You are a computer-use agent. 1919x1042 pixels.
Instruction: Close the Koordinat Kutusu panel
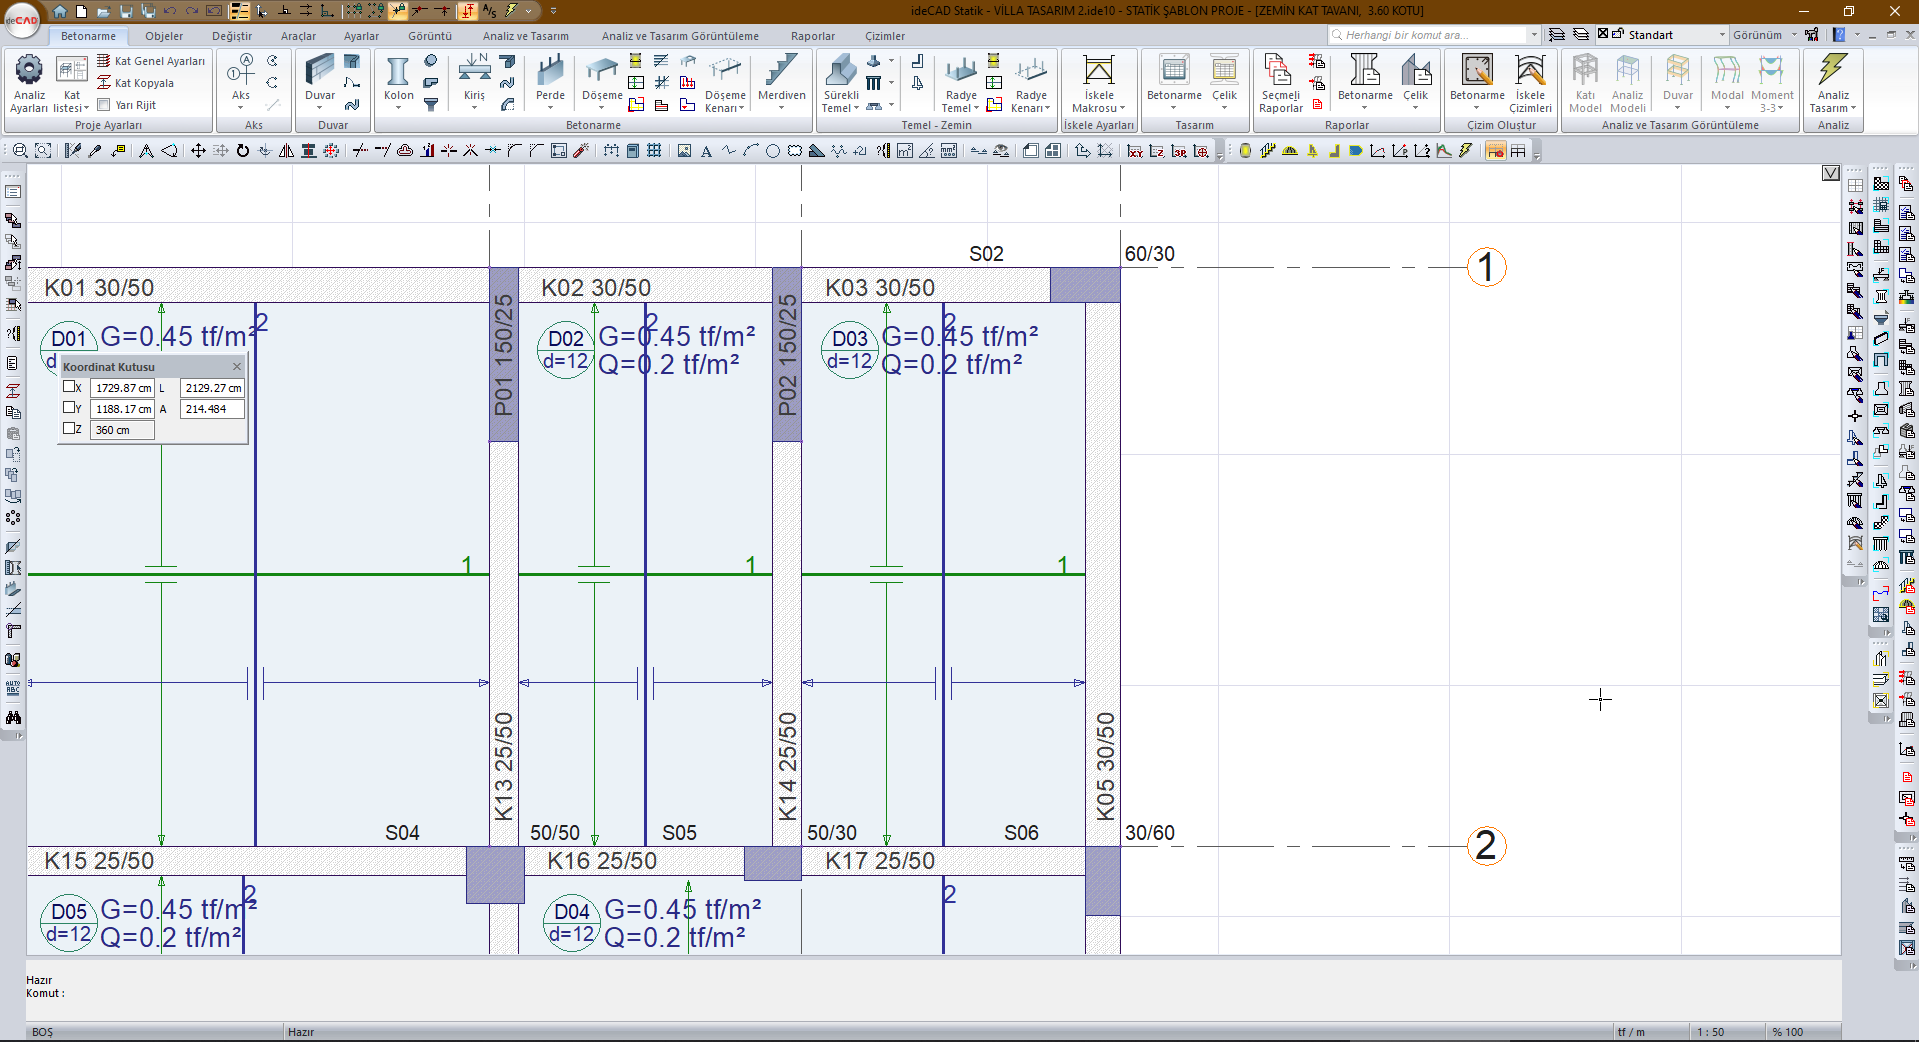click(237, 367)
